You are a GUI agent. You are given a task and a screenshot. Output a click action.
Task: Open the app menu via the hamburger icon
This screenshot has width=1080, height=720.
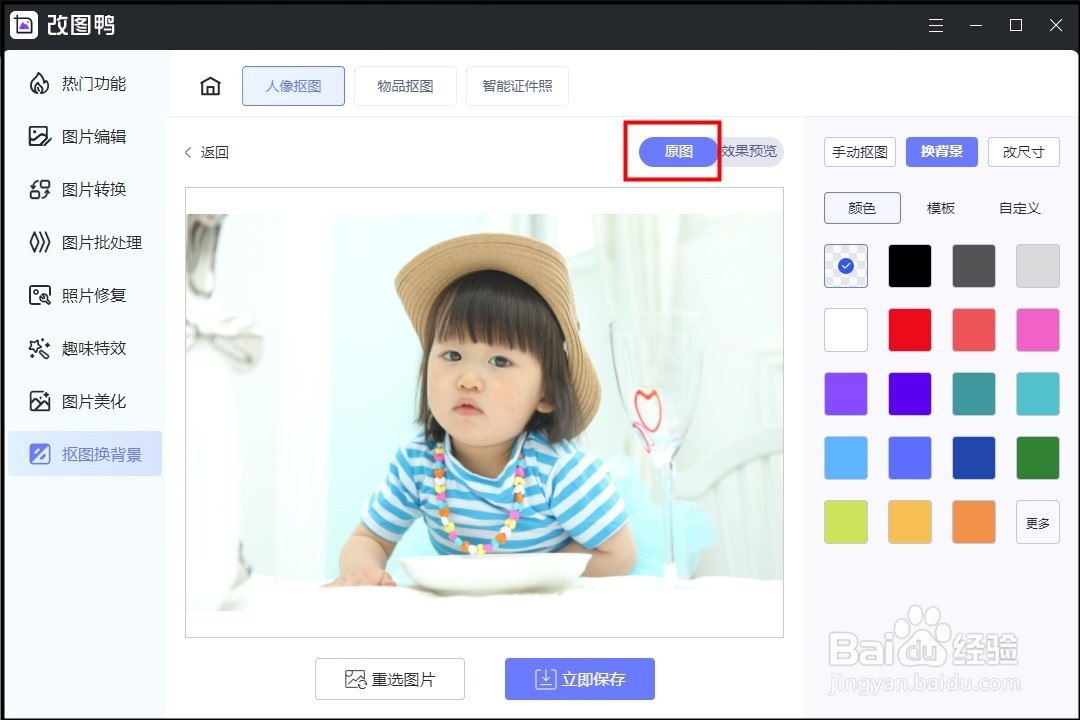pyautogui.click(x=936, y=25)
